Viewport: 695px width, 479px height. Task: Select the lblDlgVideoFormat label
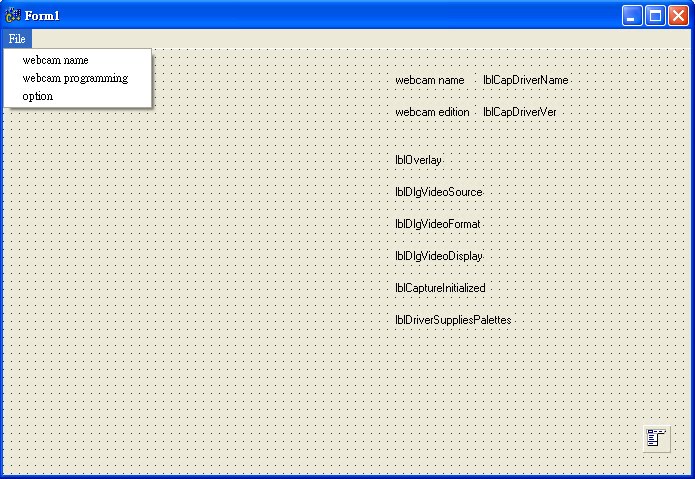click(437, 224)
